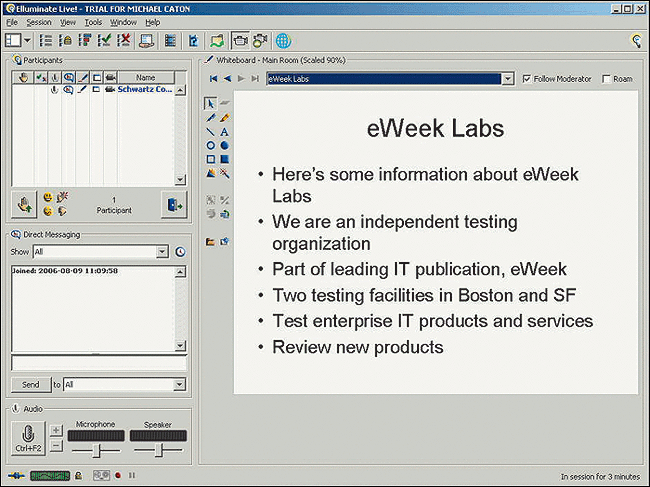Select the laser pointer wand tool

(225, 173)
